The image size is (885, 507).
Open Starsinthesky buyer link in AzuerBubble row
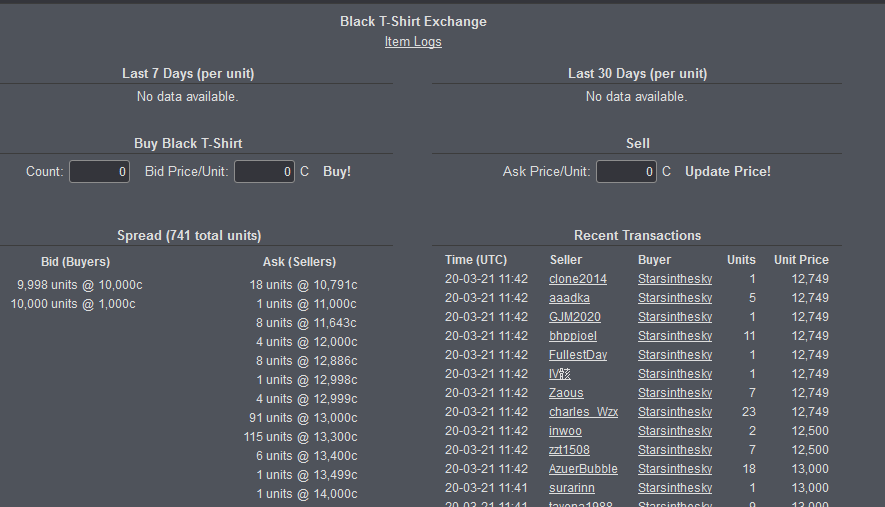point(675,469)
